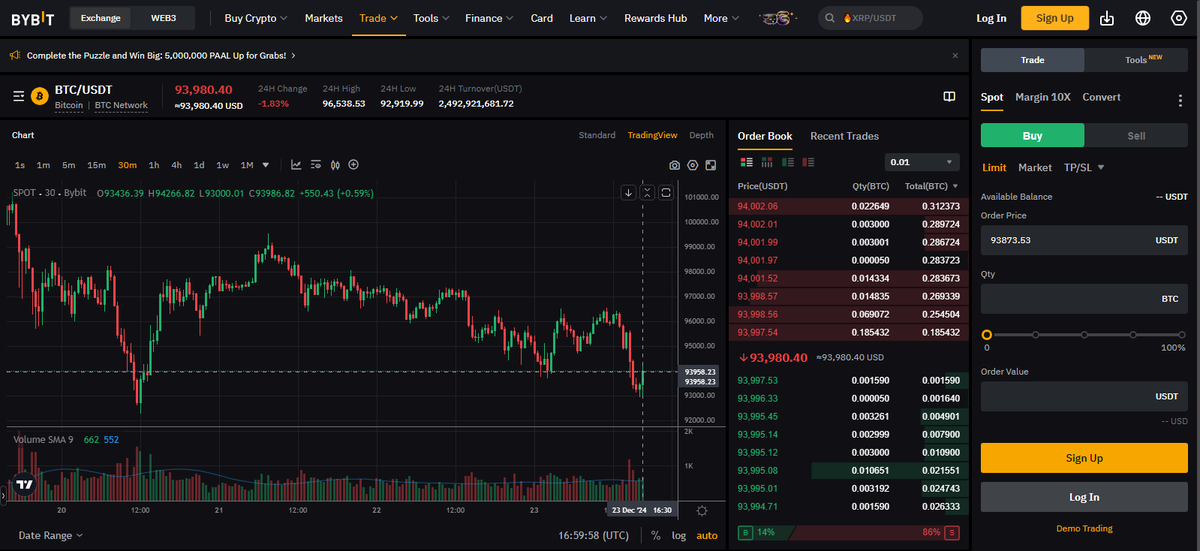This screenshot has height=551, width=1200.
Task: Select the Convert tab
Action: 1102,97
